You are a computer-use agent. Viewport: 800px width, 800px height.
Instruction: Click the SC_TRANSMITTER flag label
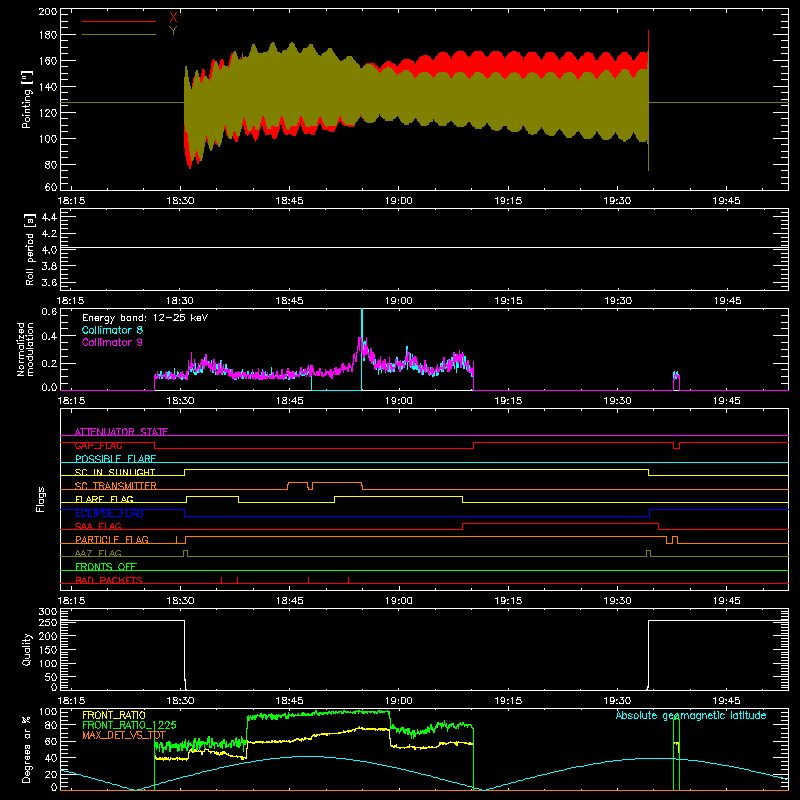point(116,486)
